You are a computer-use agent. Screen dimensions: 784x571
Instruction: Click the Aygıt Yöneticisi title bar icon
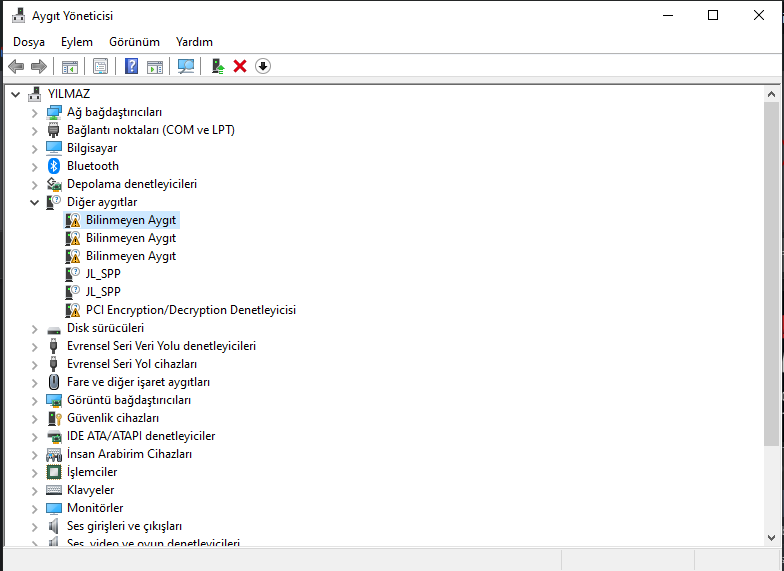tap(18, 16)
